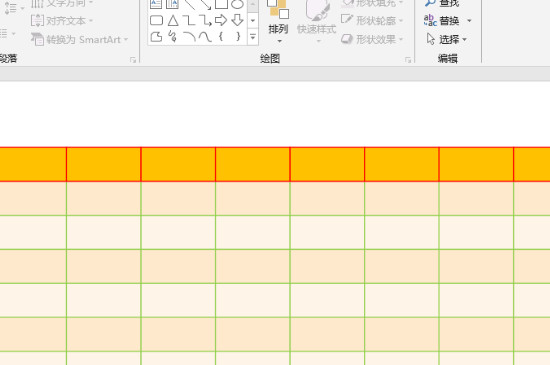Choose the arc shape

(x=189, y=36)
